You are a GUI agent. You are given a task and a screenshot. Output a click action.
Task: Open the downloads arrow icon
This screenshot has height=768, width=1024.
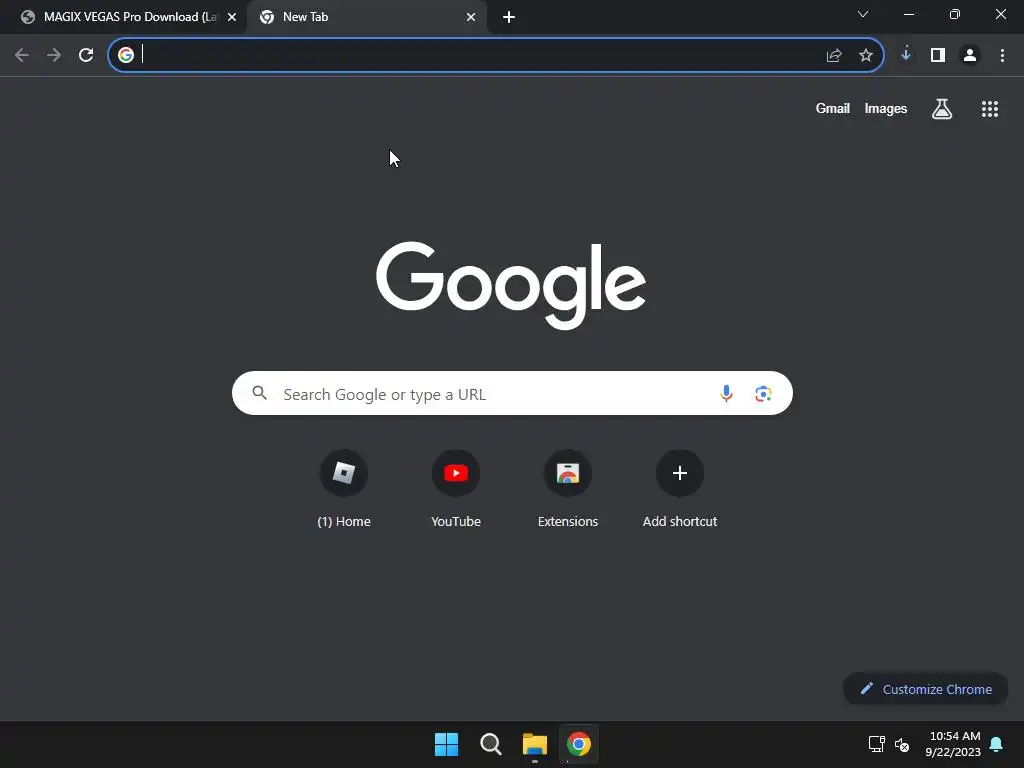[x=906, y=55]
